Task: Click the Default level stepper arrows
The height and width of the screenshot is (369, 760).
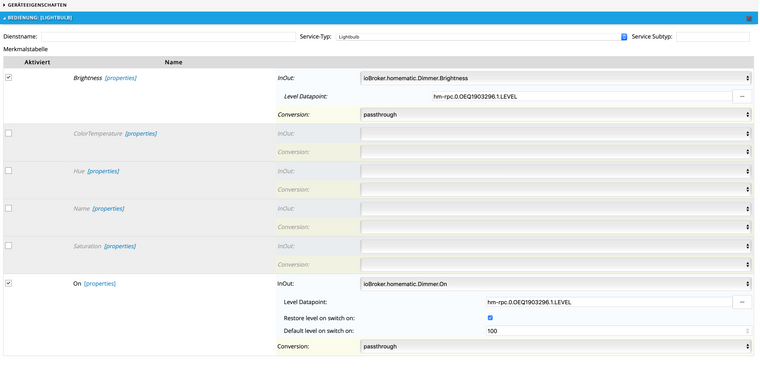Action: [x=748, y=331]
